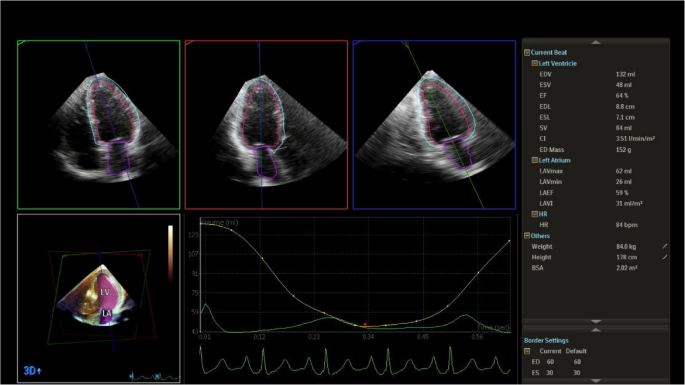Click the EDV row label

coord(545,74)
